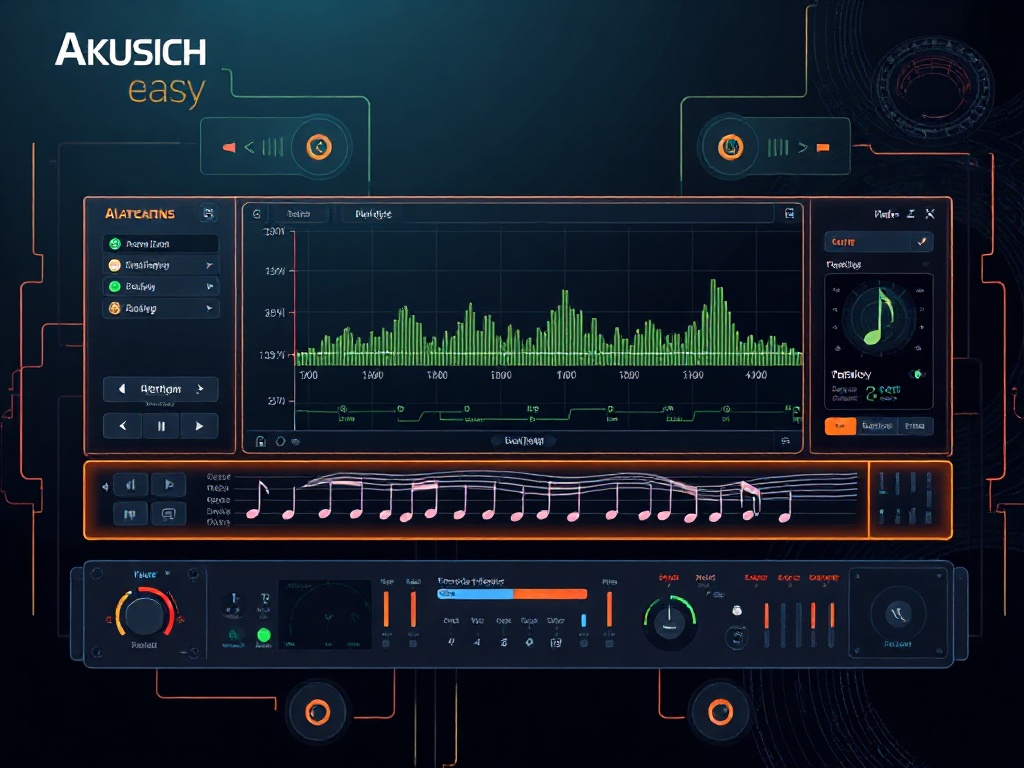Click the small white knob beside the green-arc knob

[737, 611]
